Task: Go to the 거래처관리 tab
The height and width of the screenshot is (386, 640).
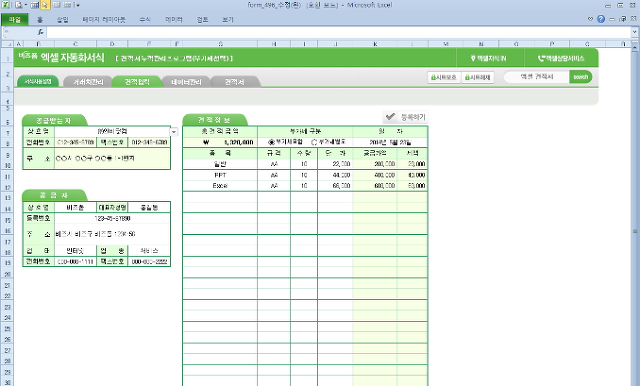Action: tap(88, 82)
